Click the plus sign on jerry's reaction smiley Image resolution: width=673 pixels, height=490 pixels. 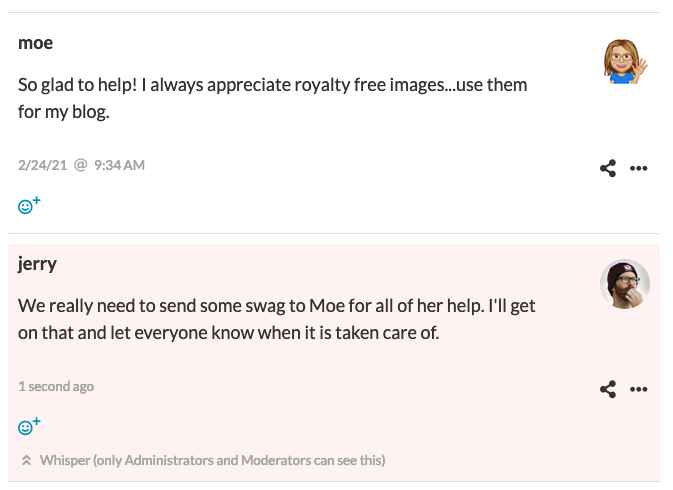click(36, 421)
